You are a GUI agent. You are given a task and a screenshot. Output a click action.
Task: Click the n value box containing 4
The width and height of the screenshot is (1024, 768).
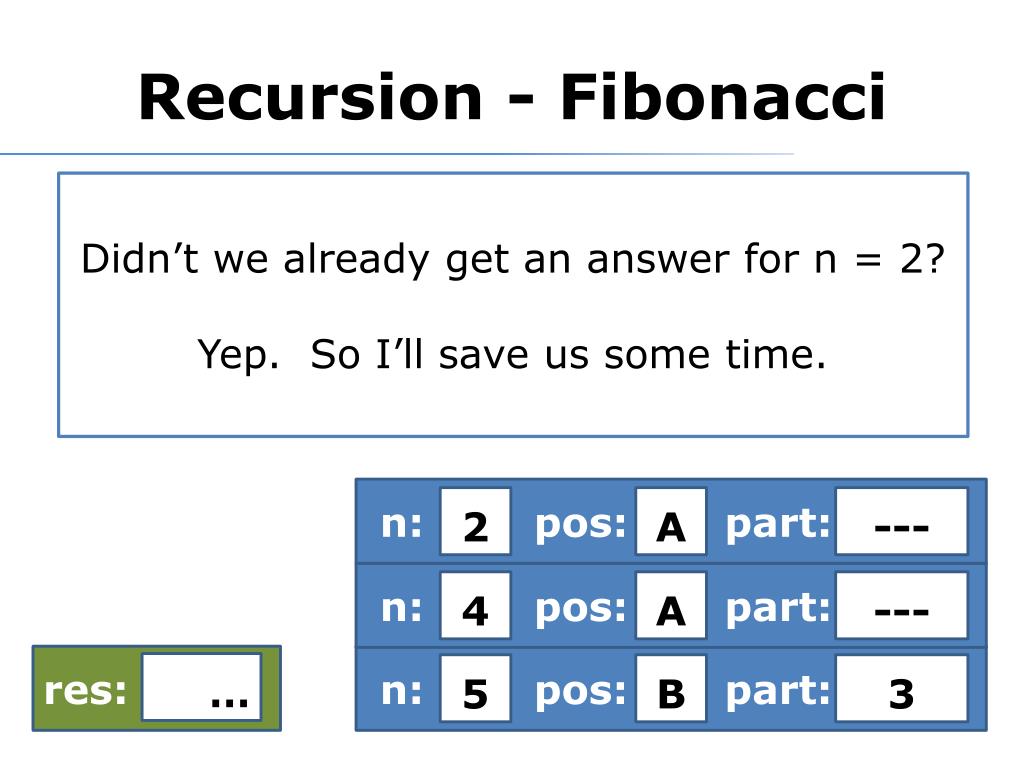coord(475,605)
